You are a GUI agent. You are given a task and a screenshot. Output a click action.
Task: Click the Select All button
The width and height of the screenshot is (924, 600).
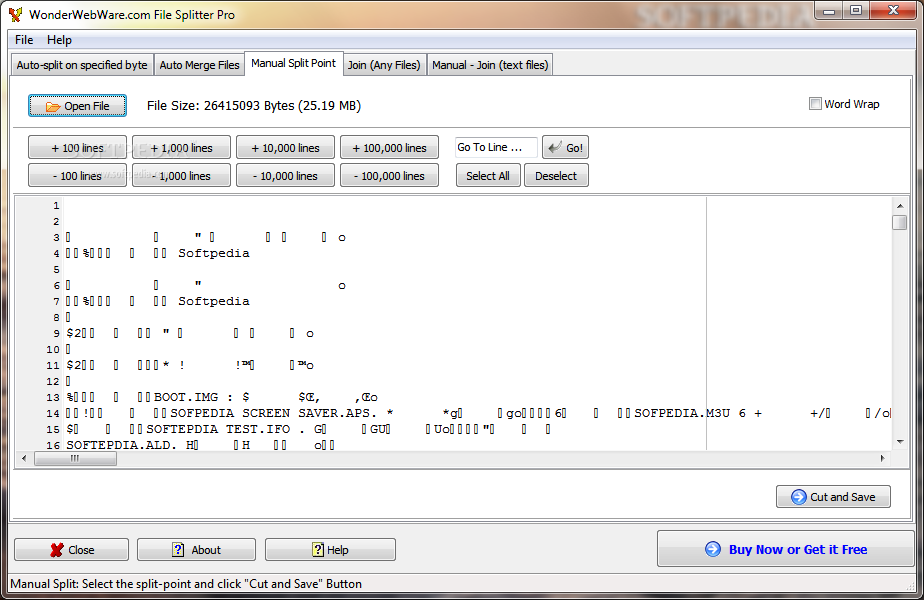[488, 176]
